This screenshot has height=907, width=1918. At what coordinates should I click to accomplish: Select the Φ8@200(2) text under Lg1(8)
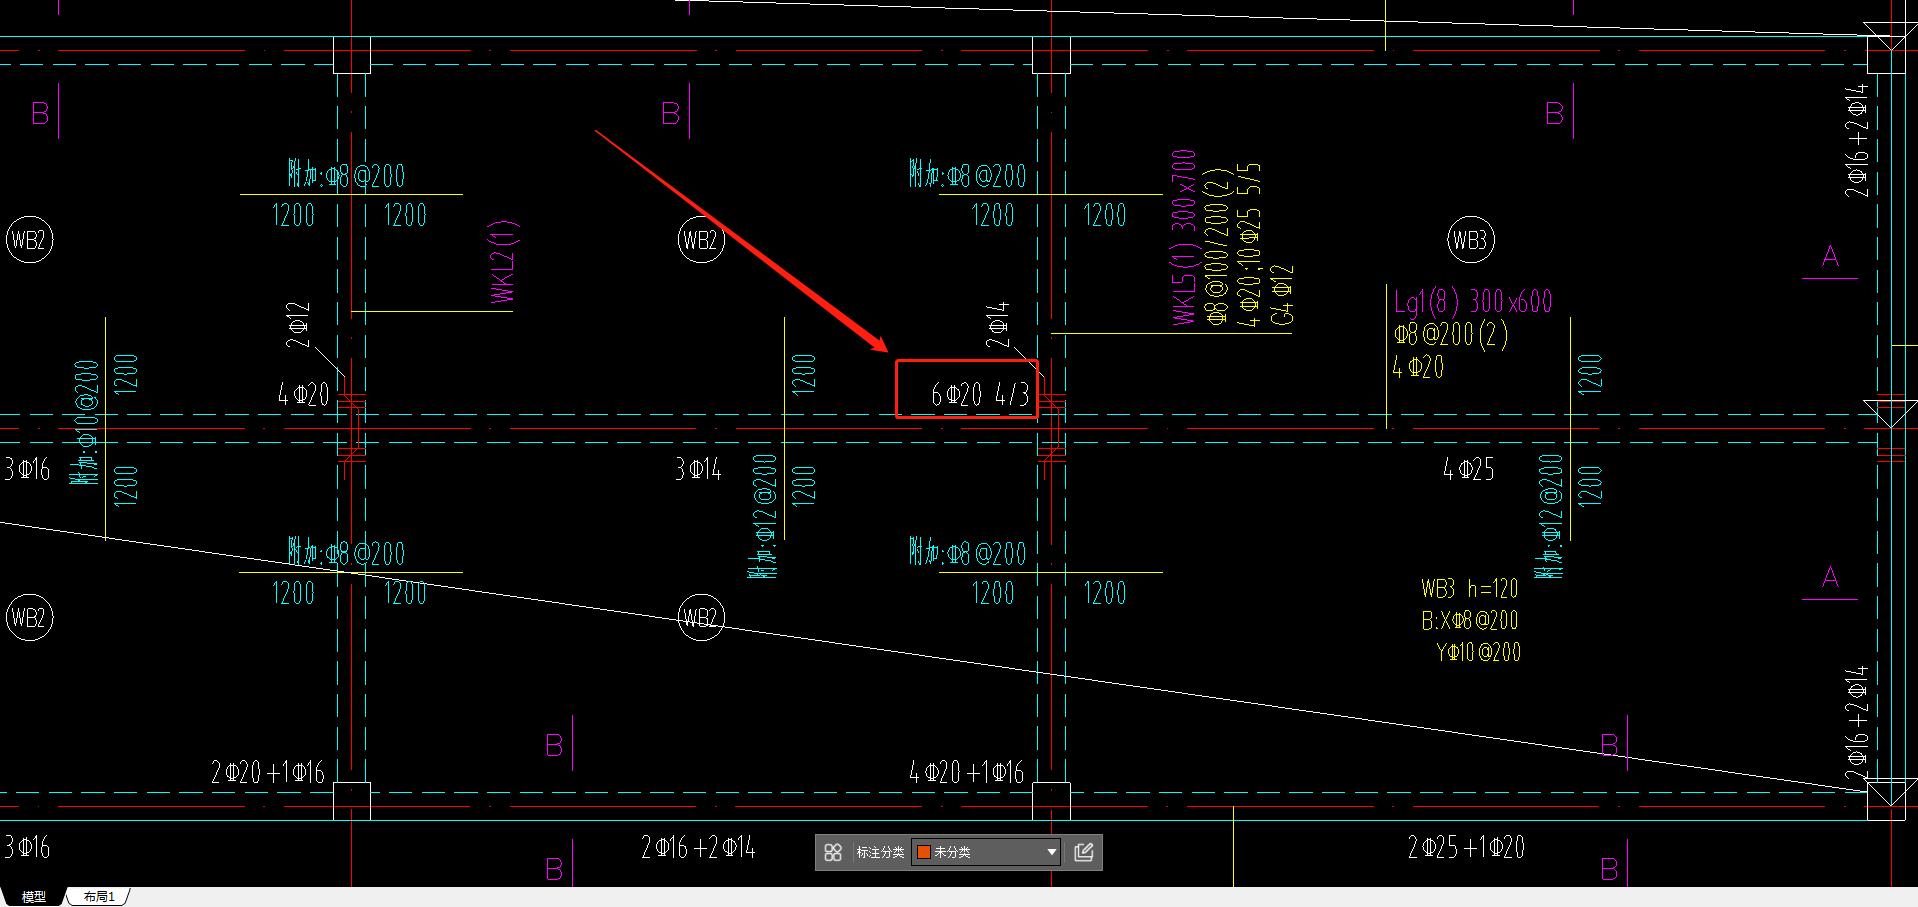[x=1450, y=334]
